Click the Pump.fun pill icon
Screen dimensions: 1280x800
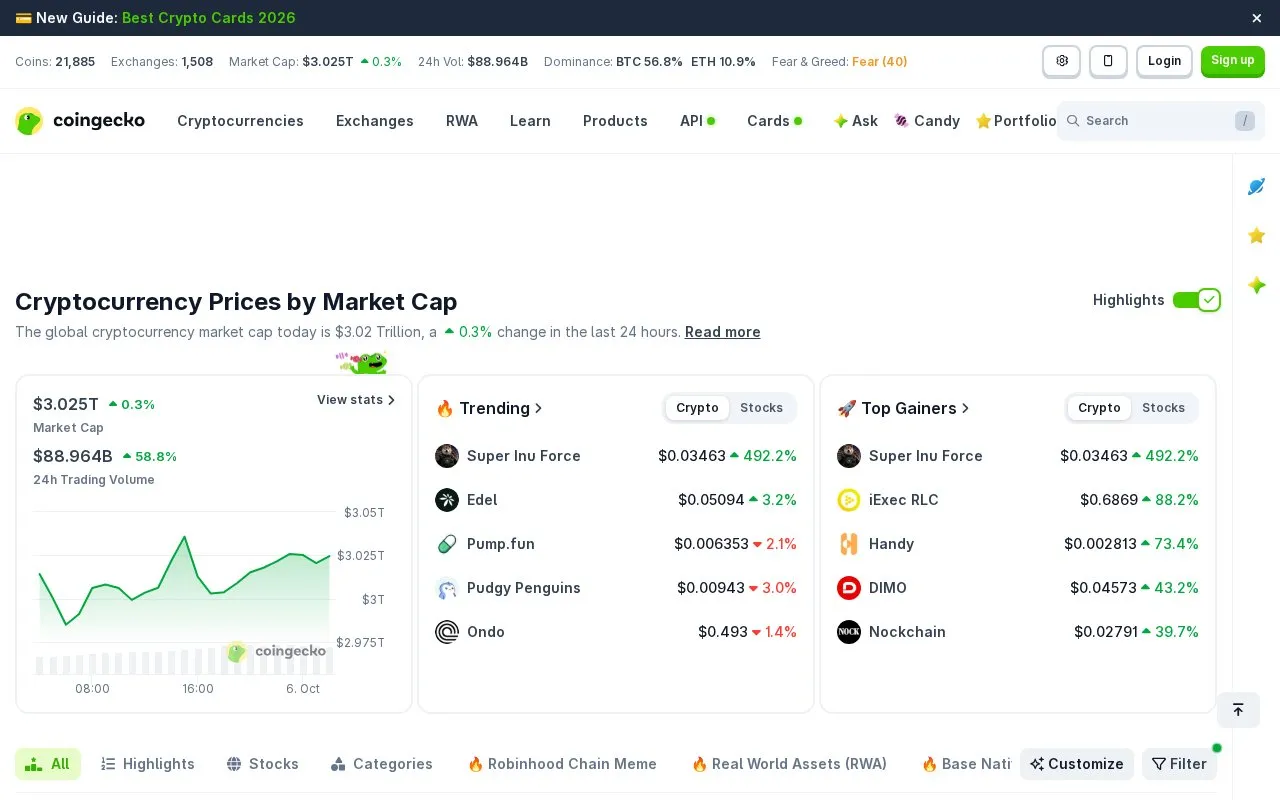447,544
